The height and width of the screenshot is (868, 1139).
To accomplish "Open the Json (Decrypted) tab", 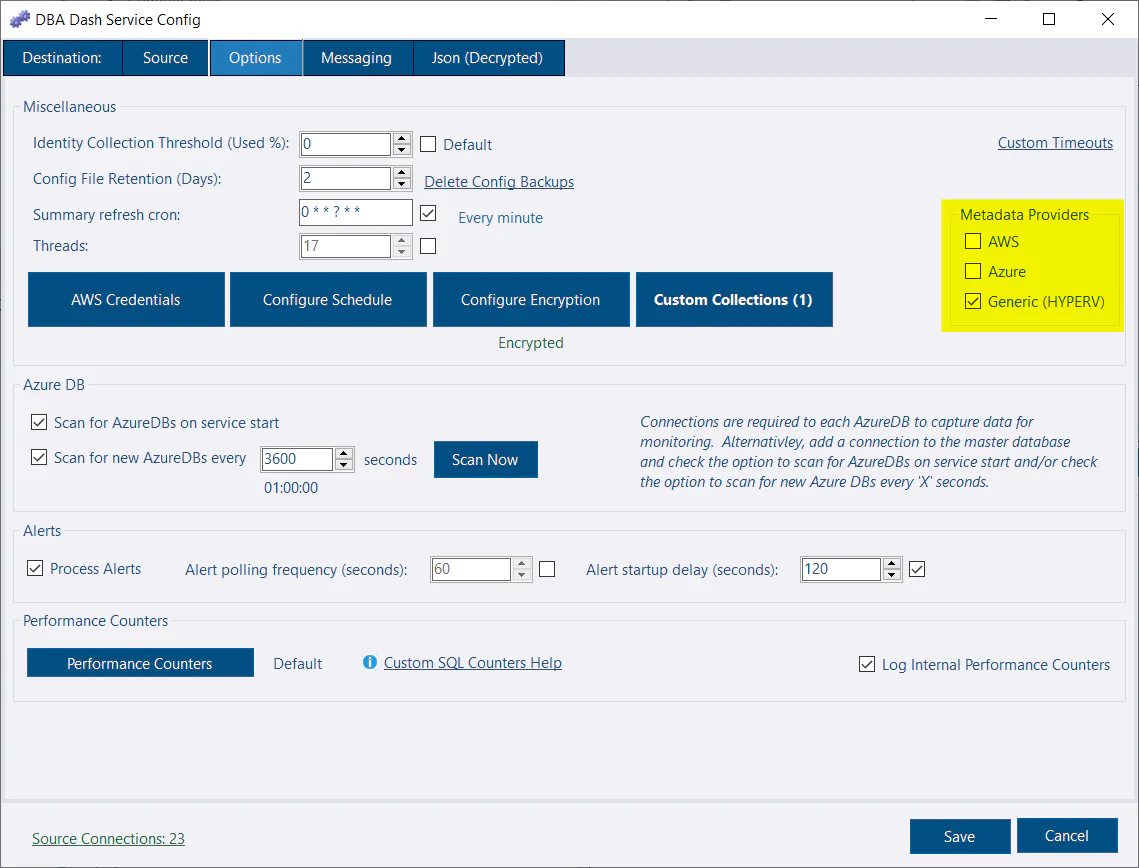I will pos(488,57).
